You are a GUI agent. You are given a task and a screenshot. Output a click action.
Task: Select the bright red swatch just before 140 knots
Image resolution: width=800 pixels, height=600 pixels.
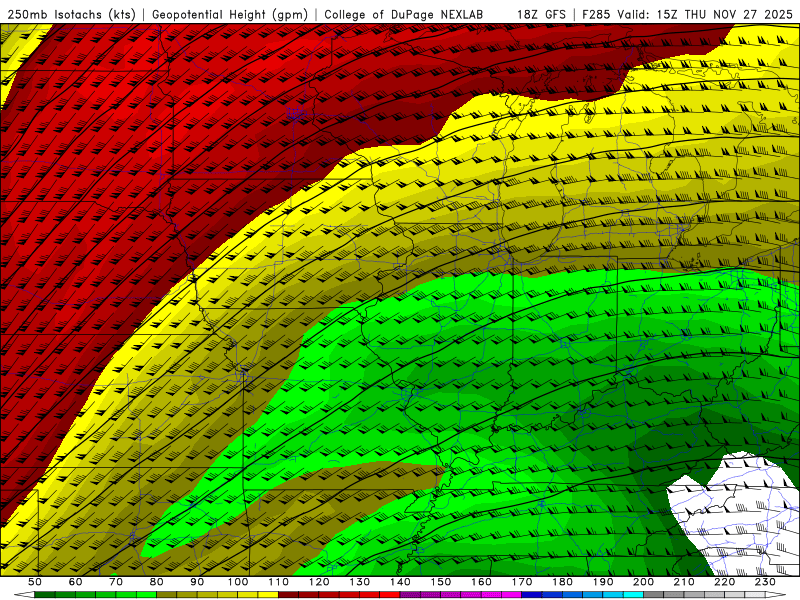[x=390, y=595]
